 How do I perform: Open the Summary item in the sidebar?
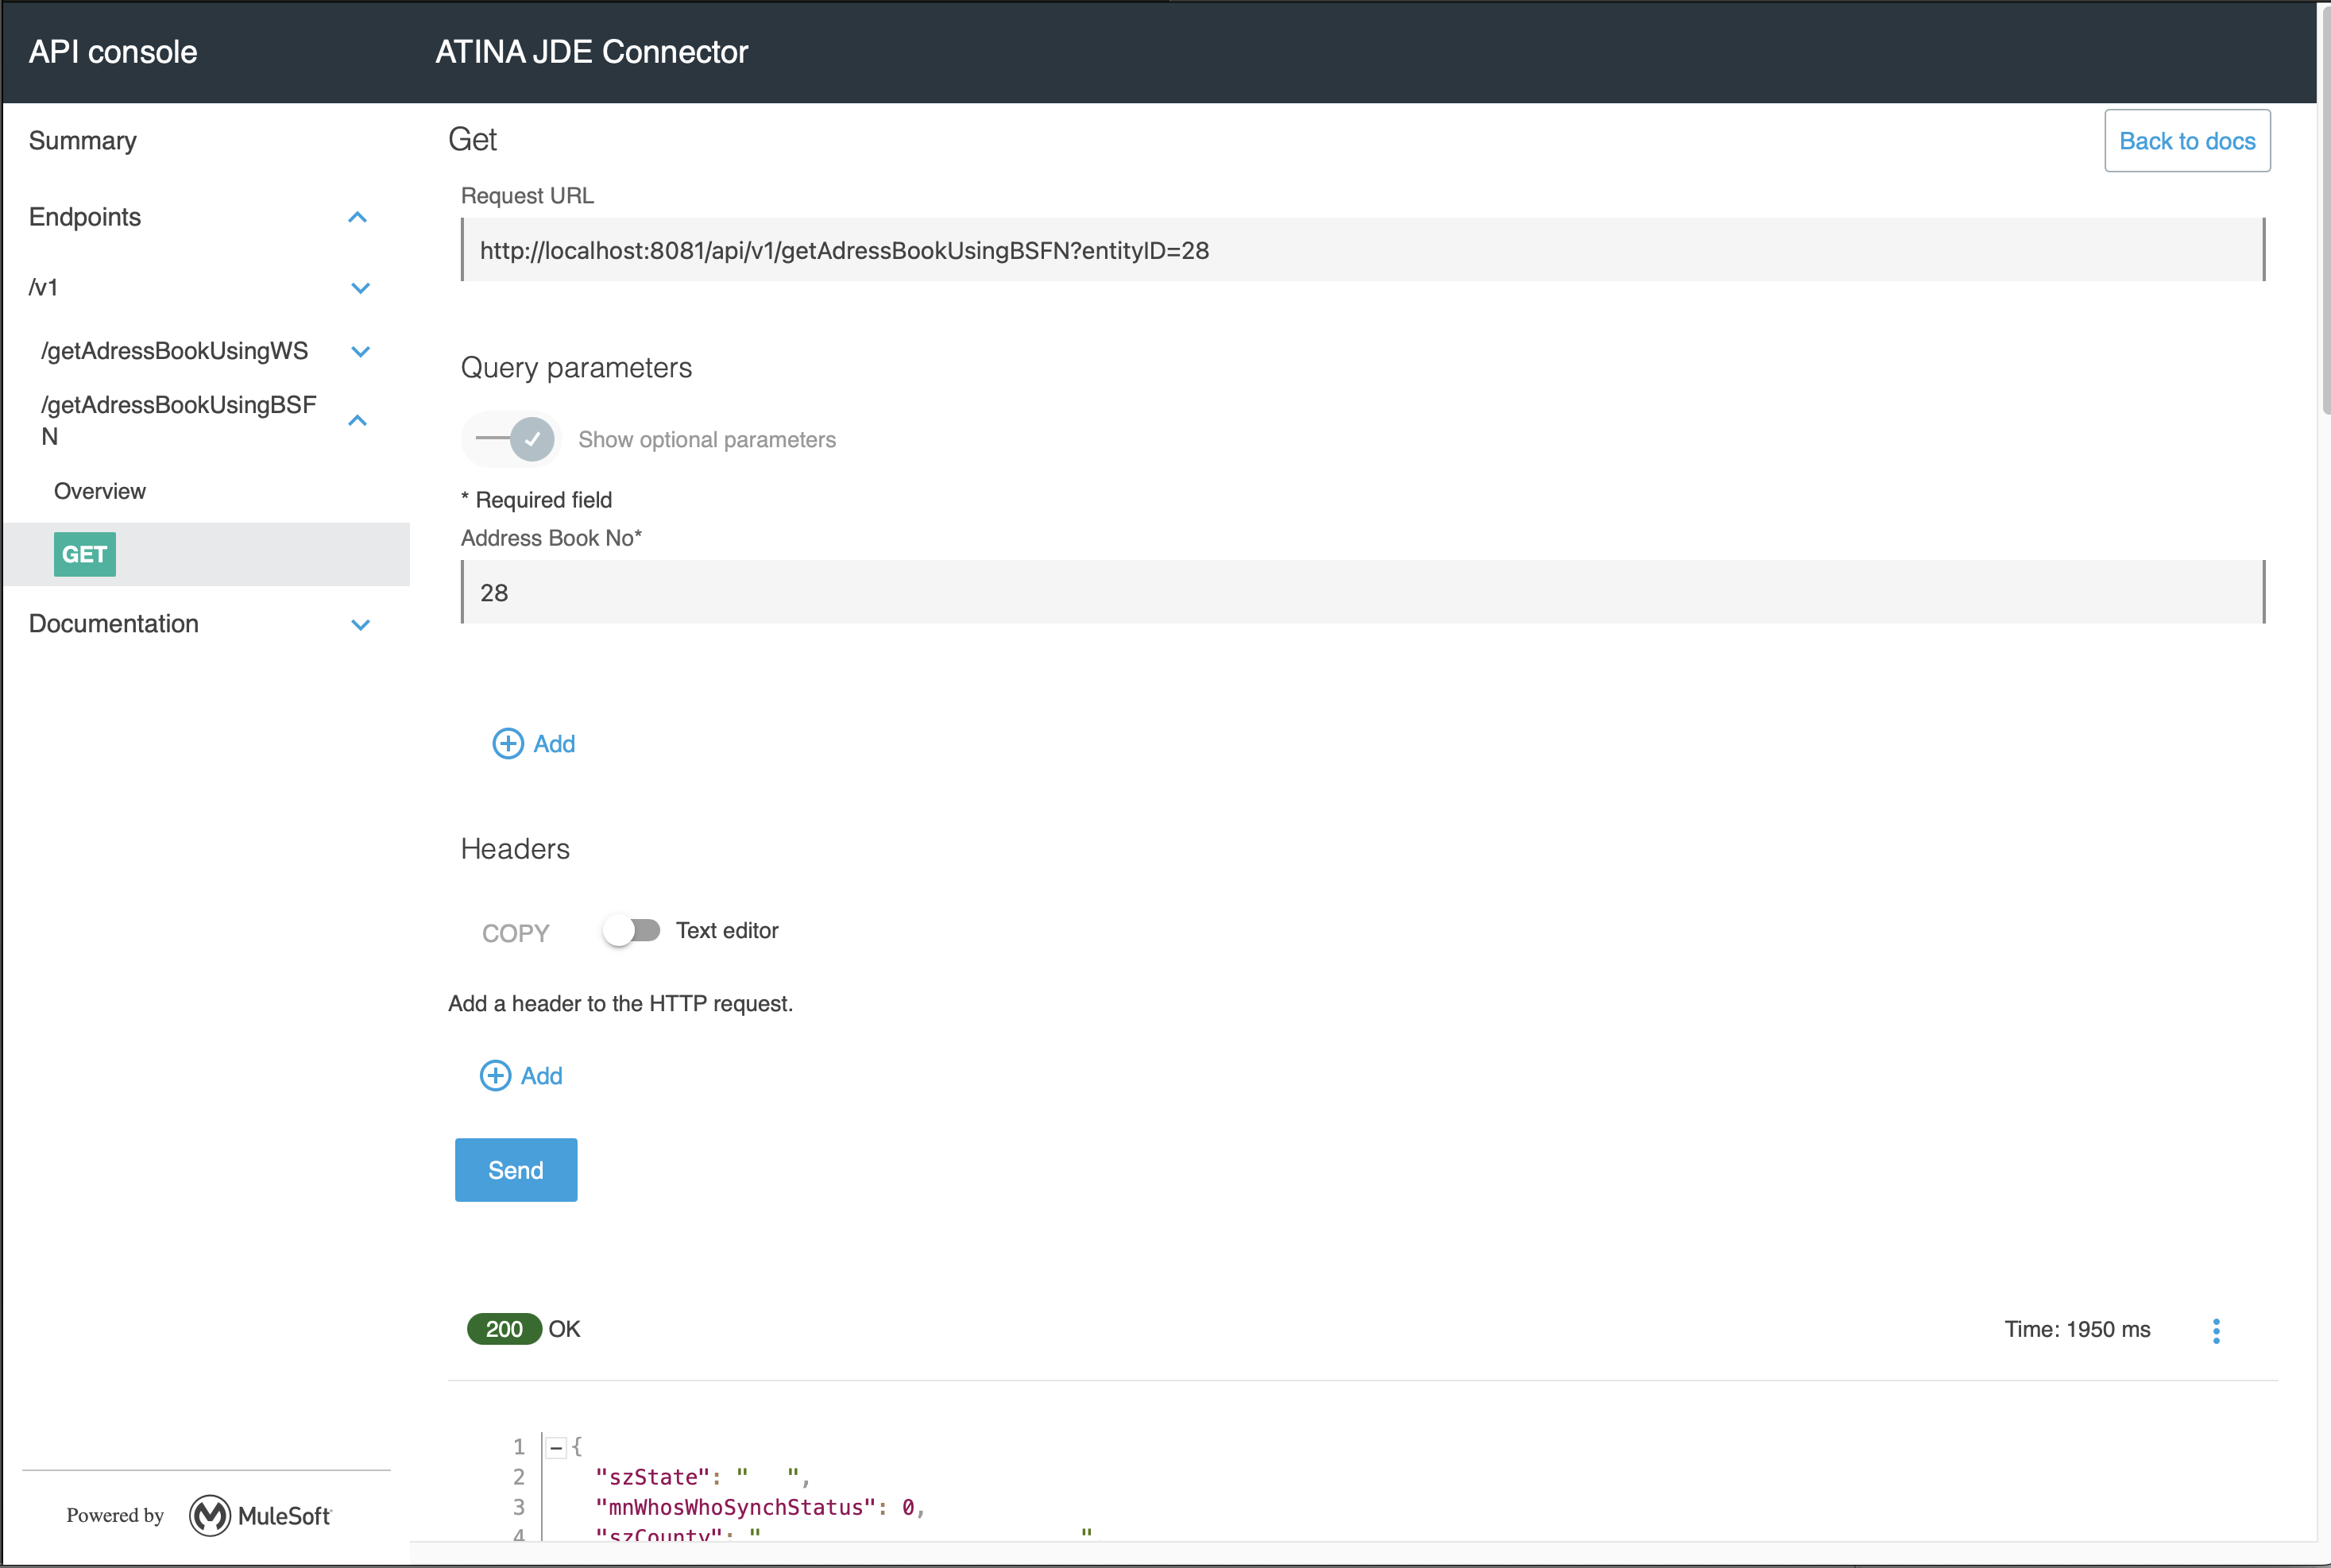pyautogui.click(x=83, y=141)
